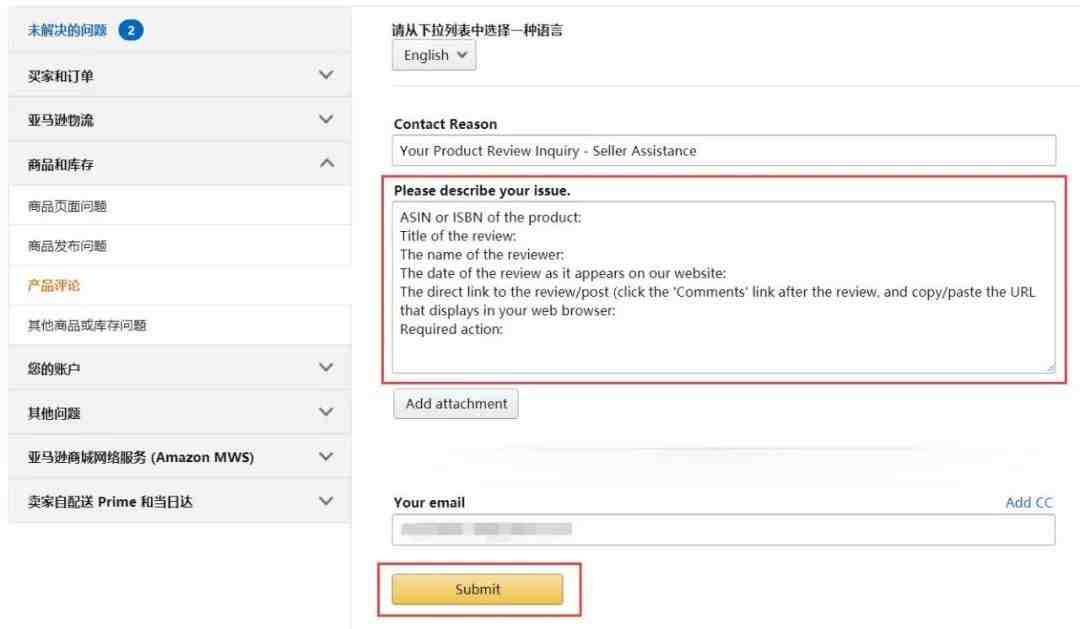This screenshot has width=1080, height=629.
Task: Select 商品发布问题 in the sidebar
Action: pos(67,246)
